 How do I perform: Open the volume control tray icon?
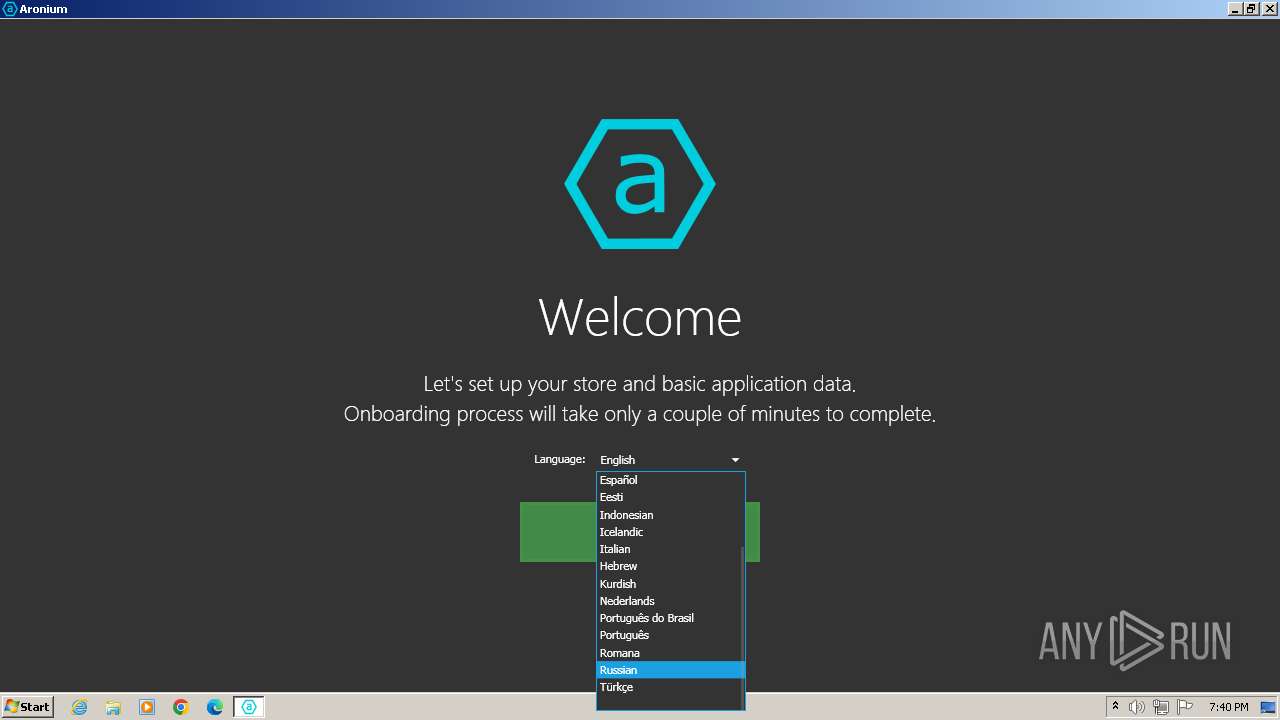[1136, 707]
